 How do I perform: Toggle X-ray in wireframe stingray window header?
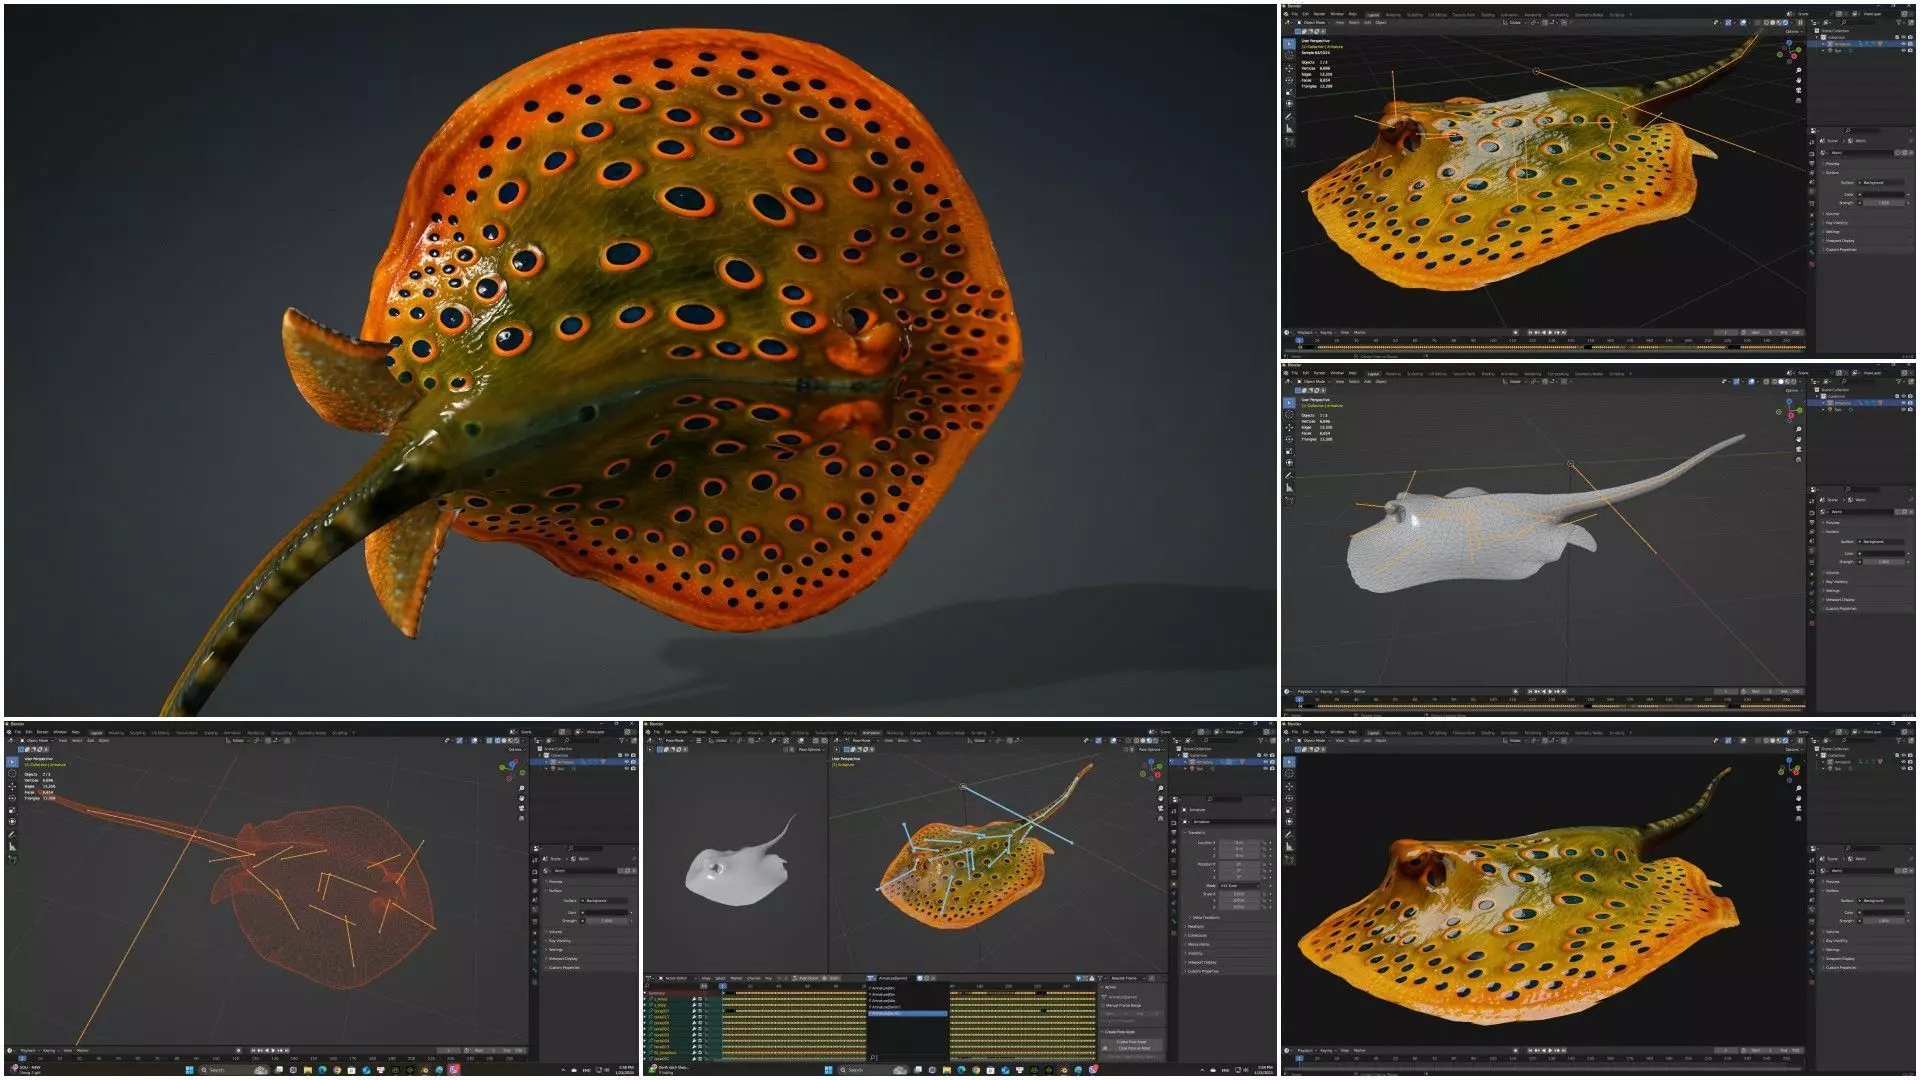pos(489,741)
